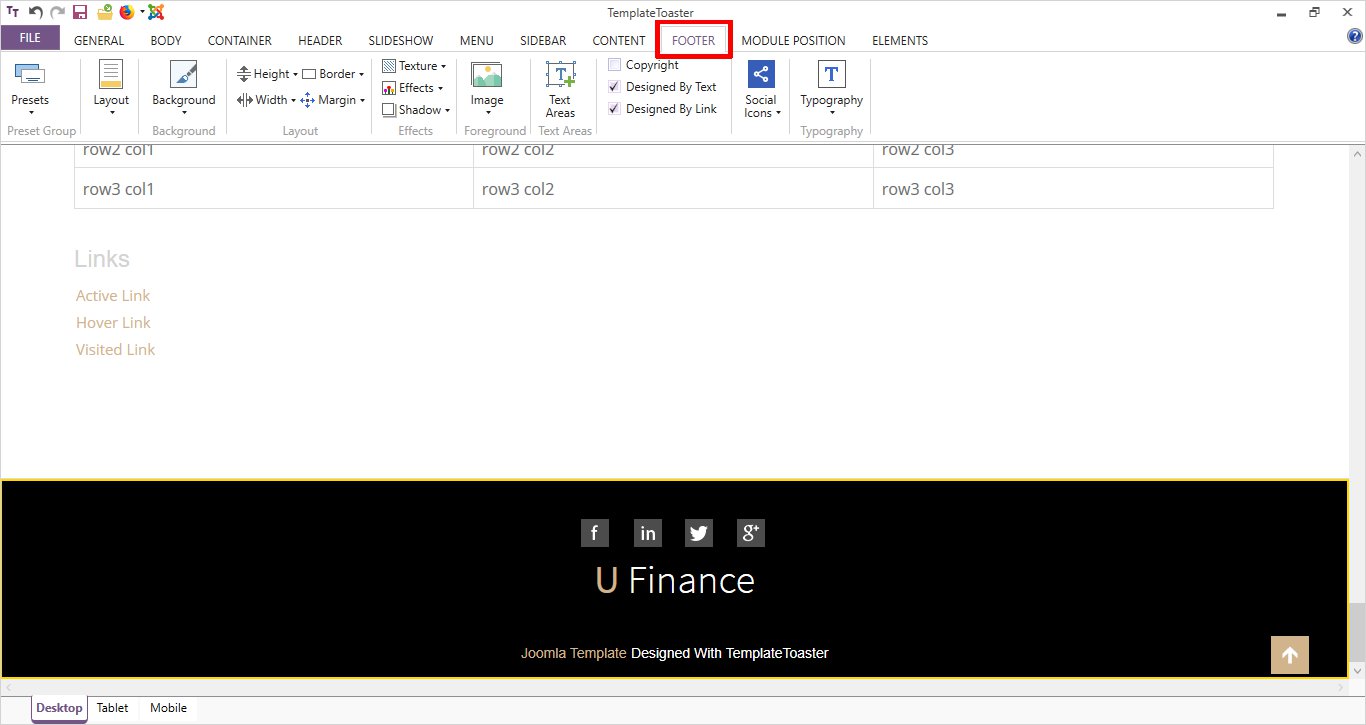Open the Margin dropdown
This screenshot has width=1366, height=725.
[334, 100]
